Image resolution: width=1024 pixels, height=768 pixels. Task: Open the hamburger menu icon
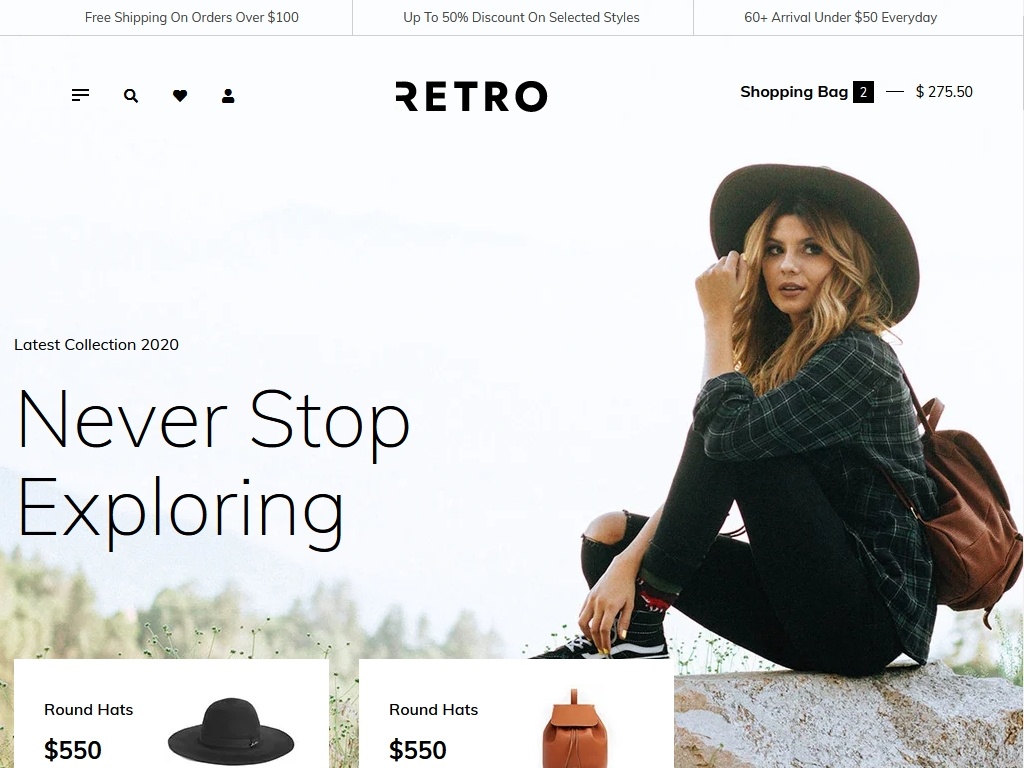[x=80, y=95]
